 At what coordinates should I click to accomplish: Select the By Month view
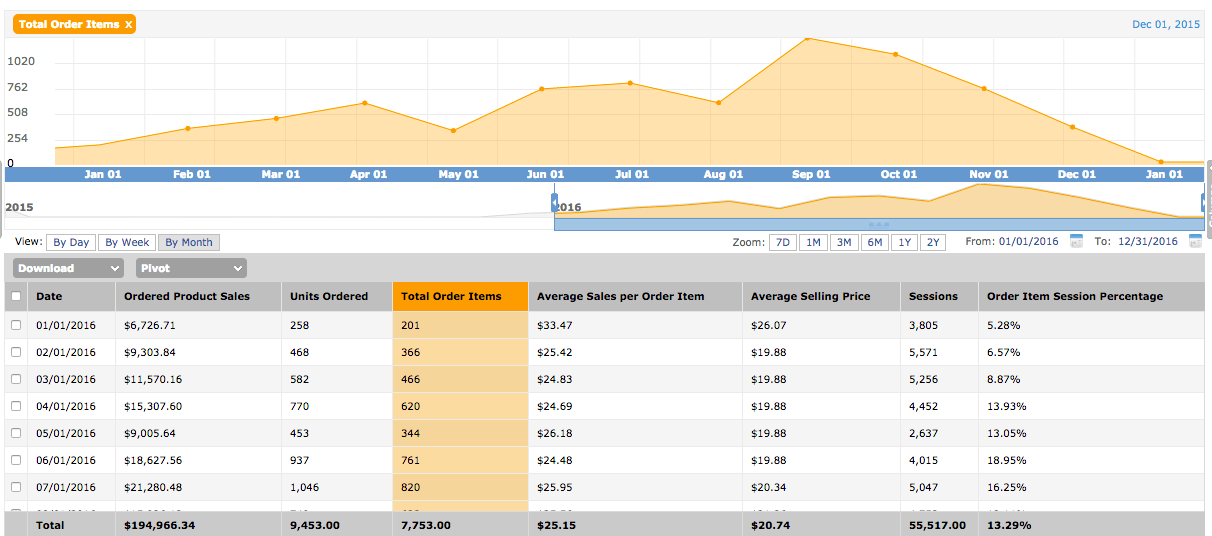coord(188,242)
